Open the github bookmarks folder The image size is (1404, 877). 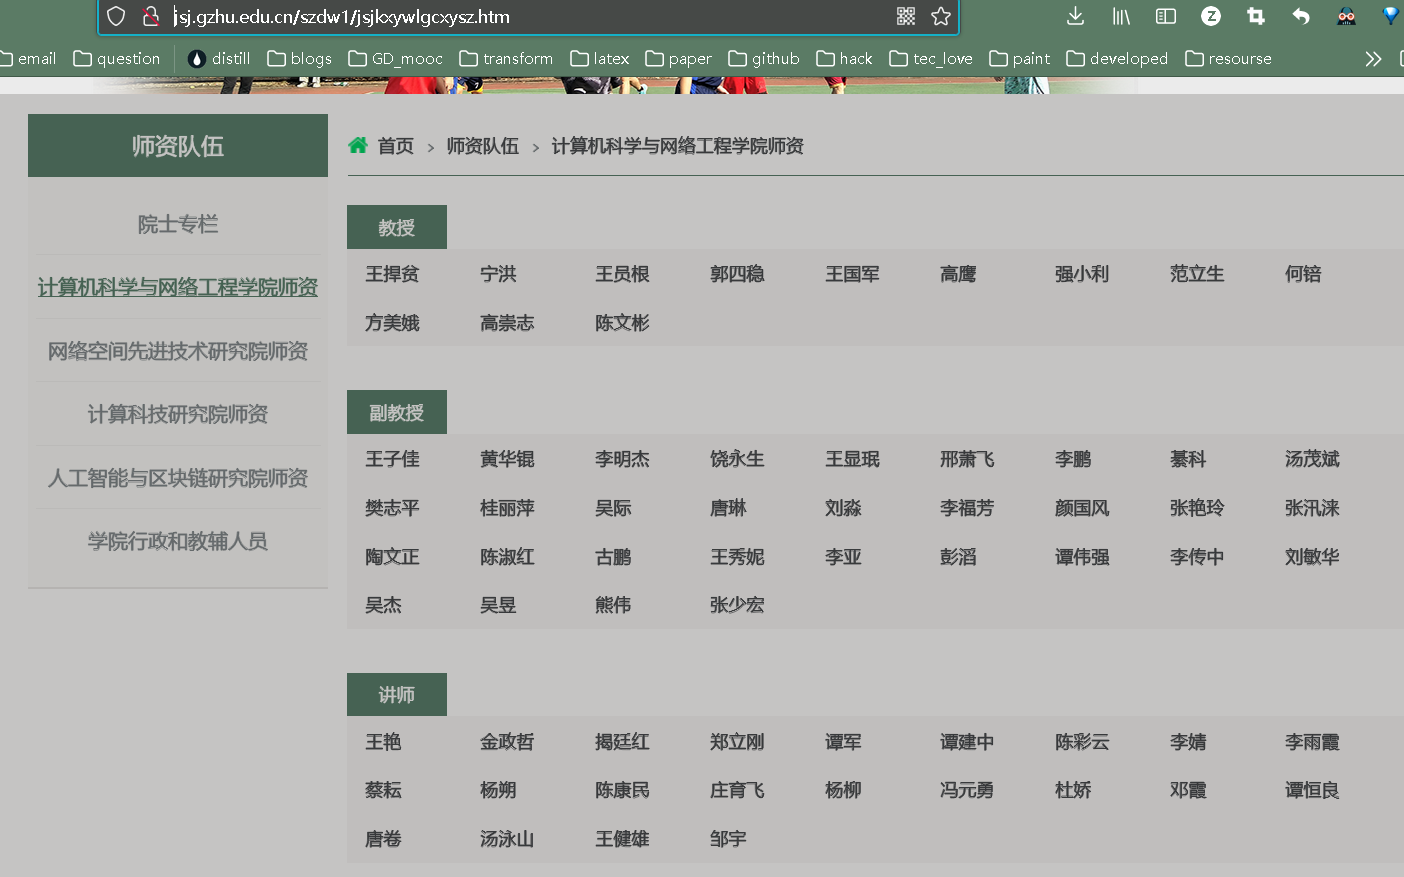pos(763,58)
